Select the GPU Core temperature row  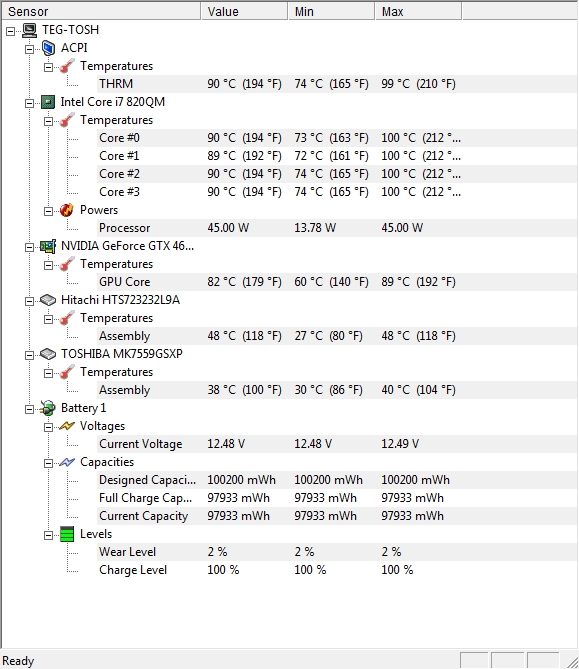coord(337,282)
